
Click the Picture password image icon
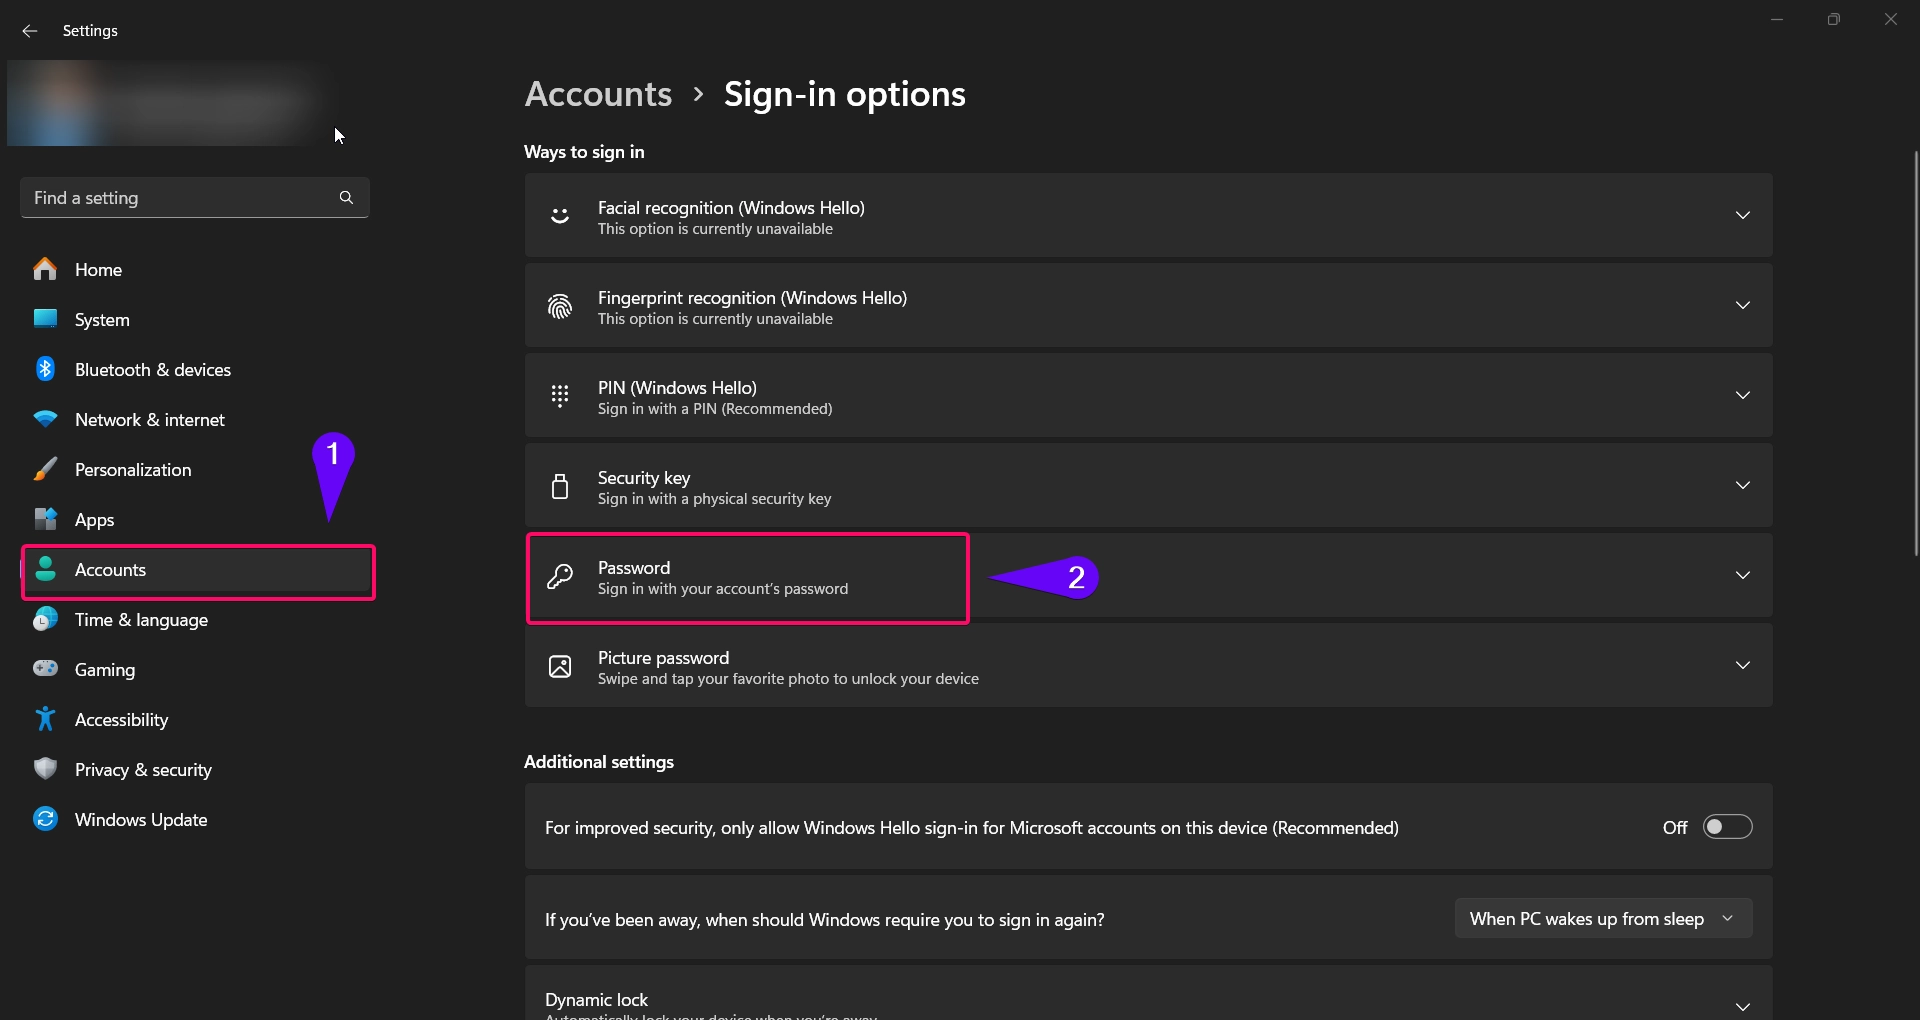560,666
